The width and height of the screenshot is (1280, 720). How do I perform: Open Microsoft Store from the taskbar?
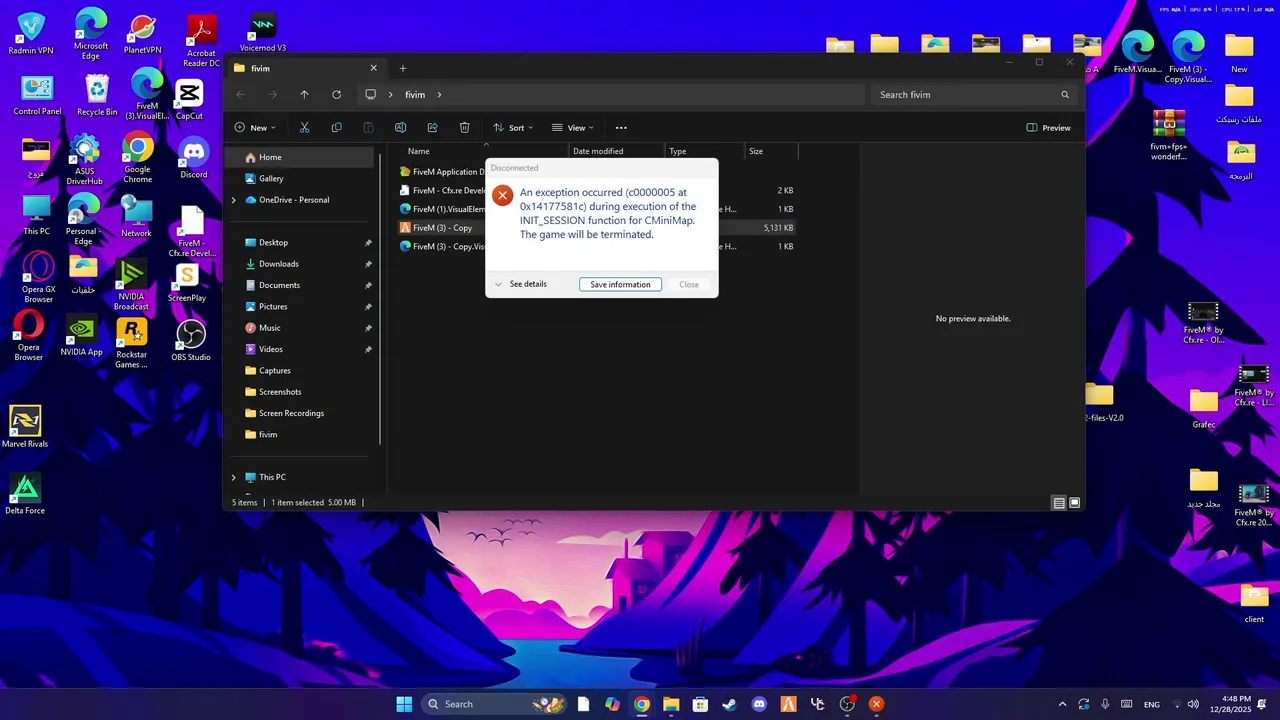coord(700,704)
